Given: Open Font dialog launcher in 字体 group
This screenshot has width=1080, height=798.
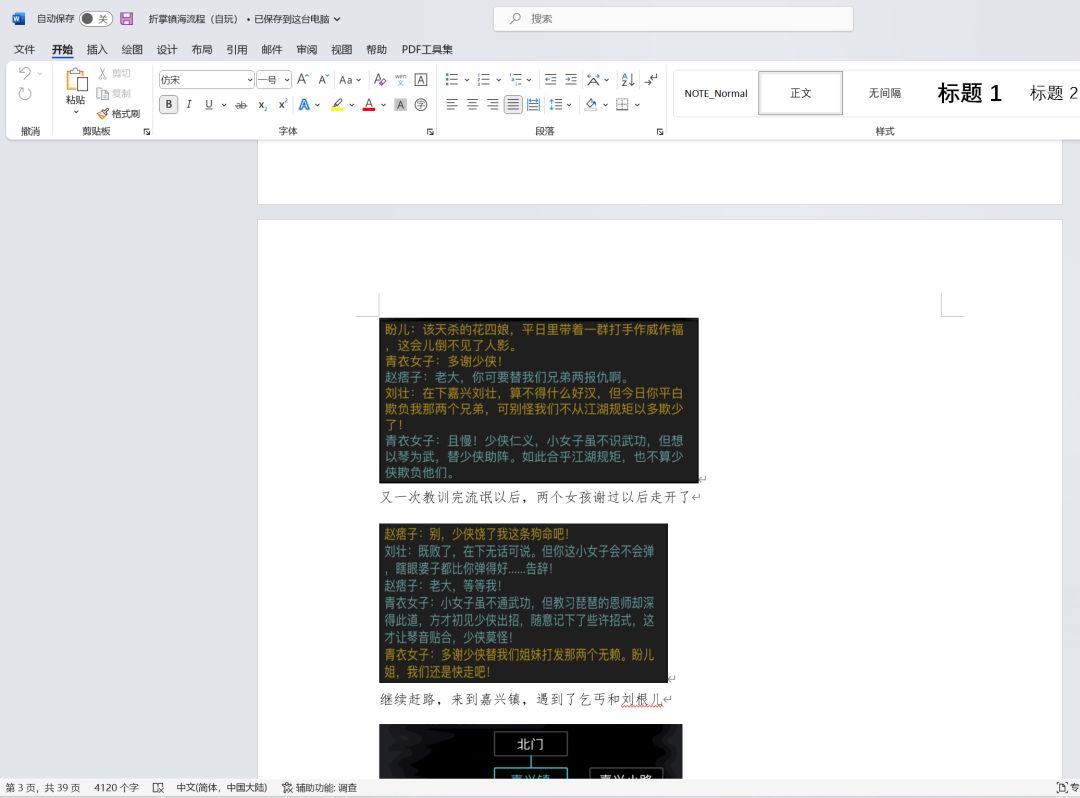Looking at the screenshot, I should point(430,132).
